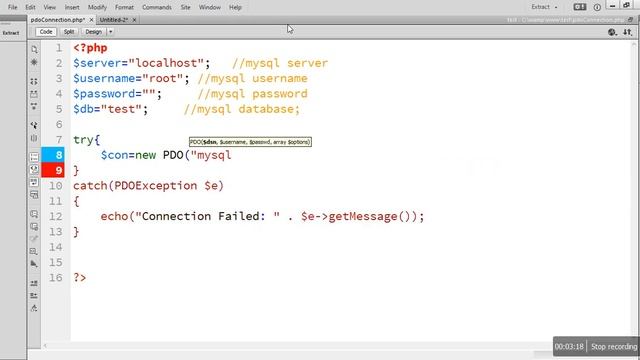Show the Code Navigator
The width and height of the screenshot is (640, 360).
pos(34,62)
